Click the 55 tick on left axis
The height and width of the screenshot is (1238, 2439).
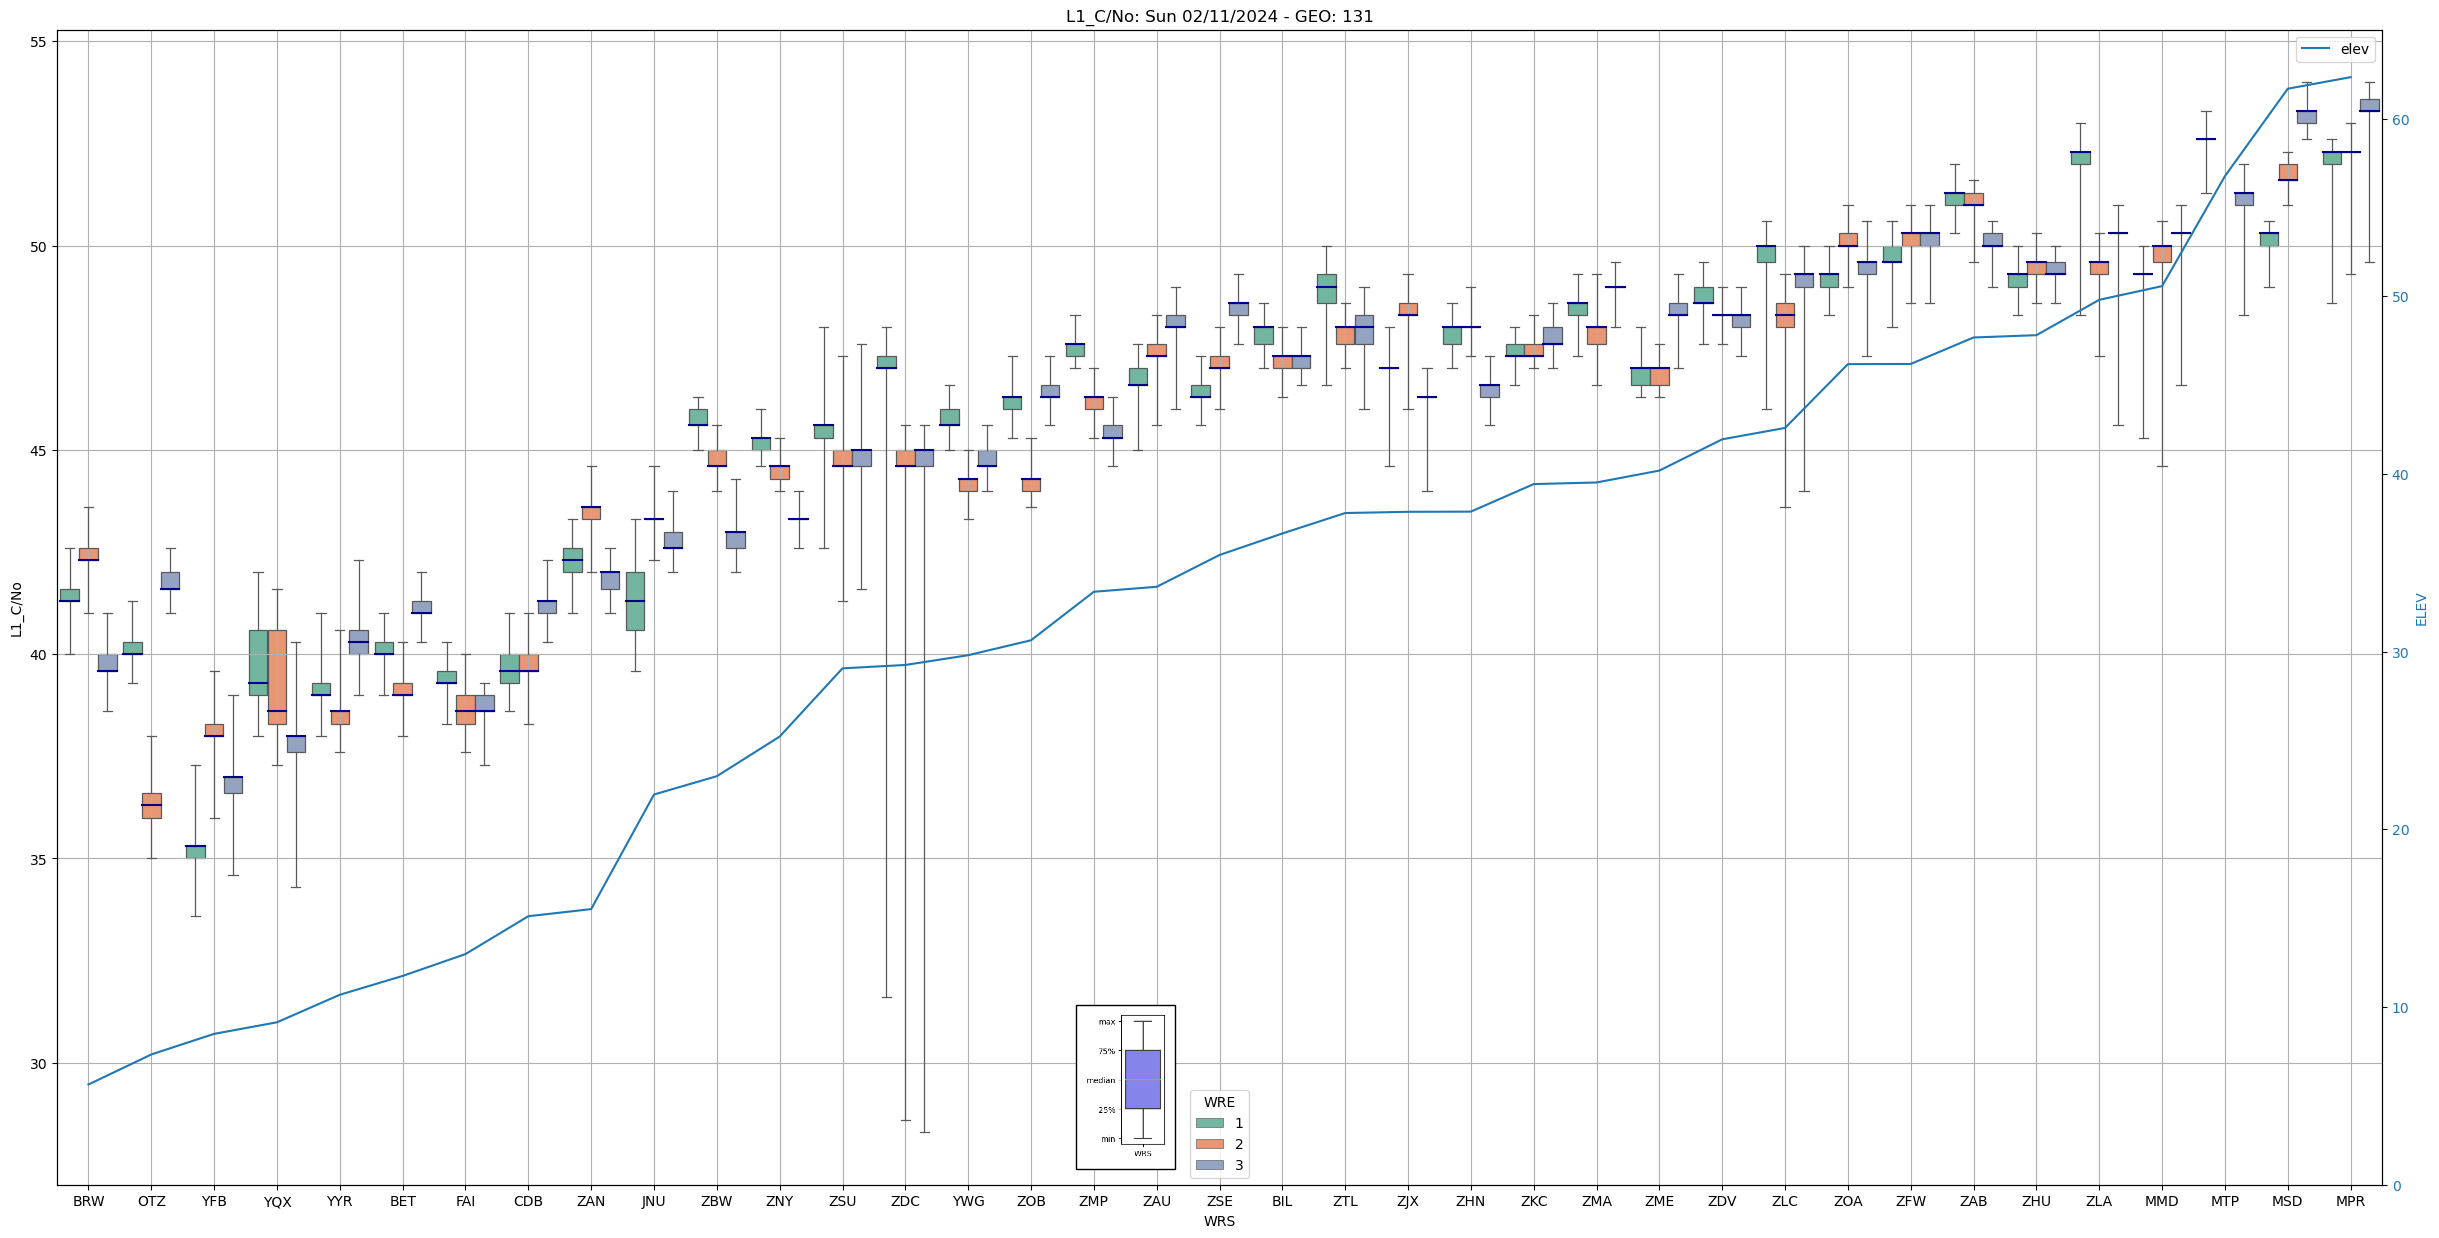tap(39, 42)
